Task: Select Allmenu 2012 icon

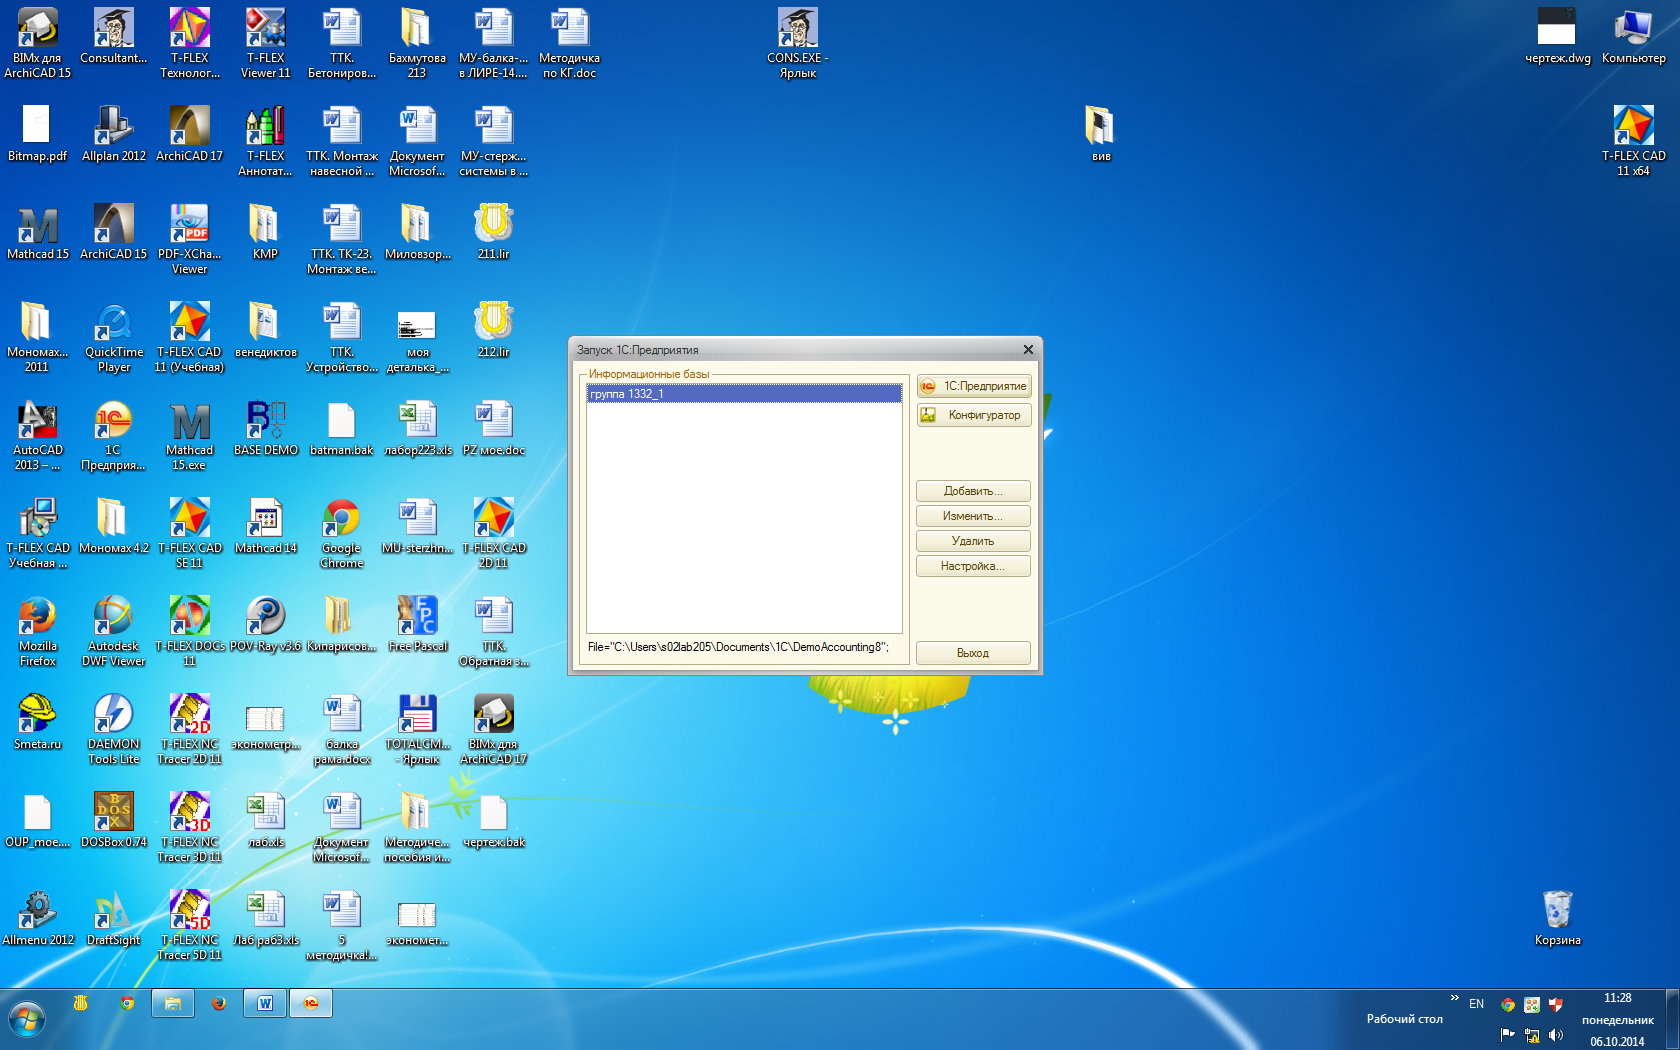Action: [x=37, y=919]
